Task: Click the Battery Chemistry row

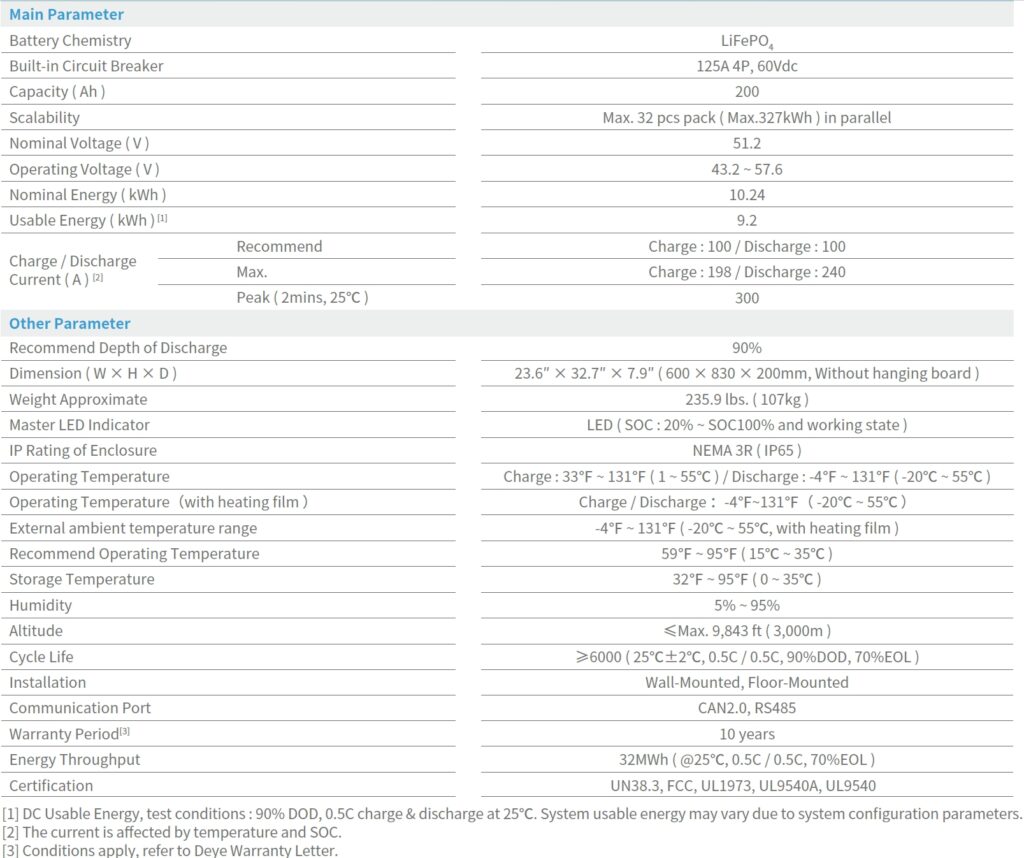Action: pyautogui.click(x=70, y=40)
